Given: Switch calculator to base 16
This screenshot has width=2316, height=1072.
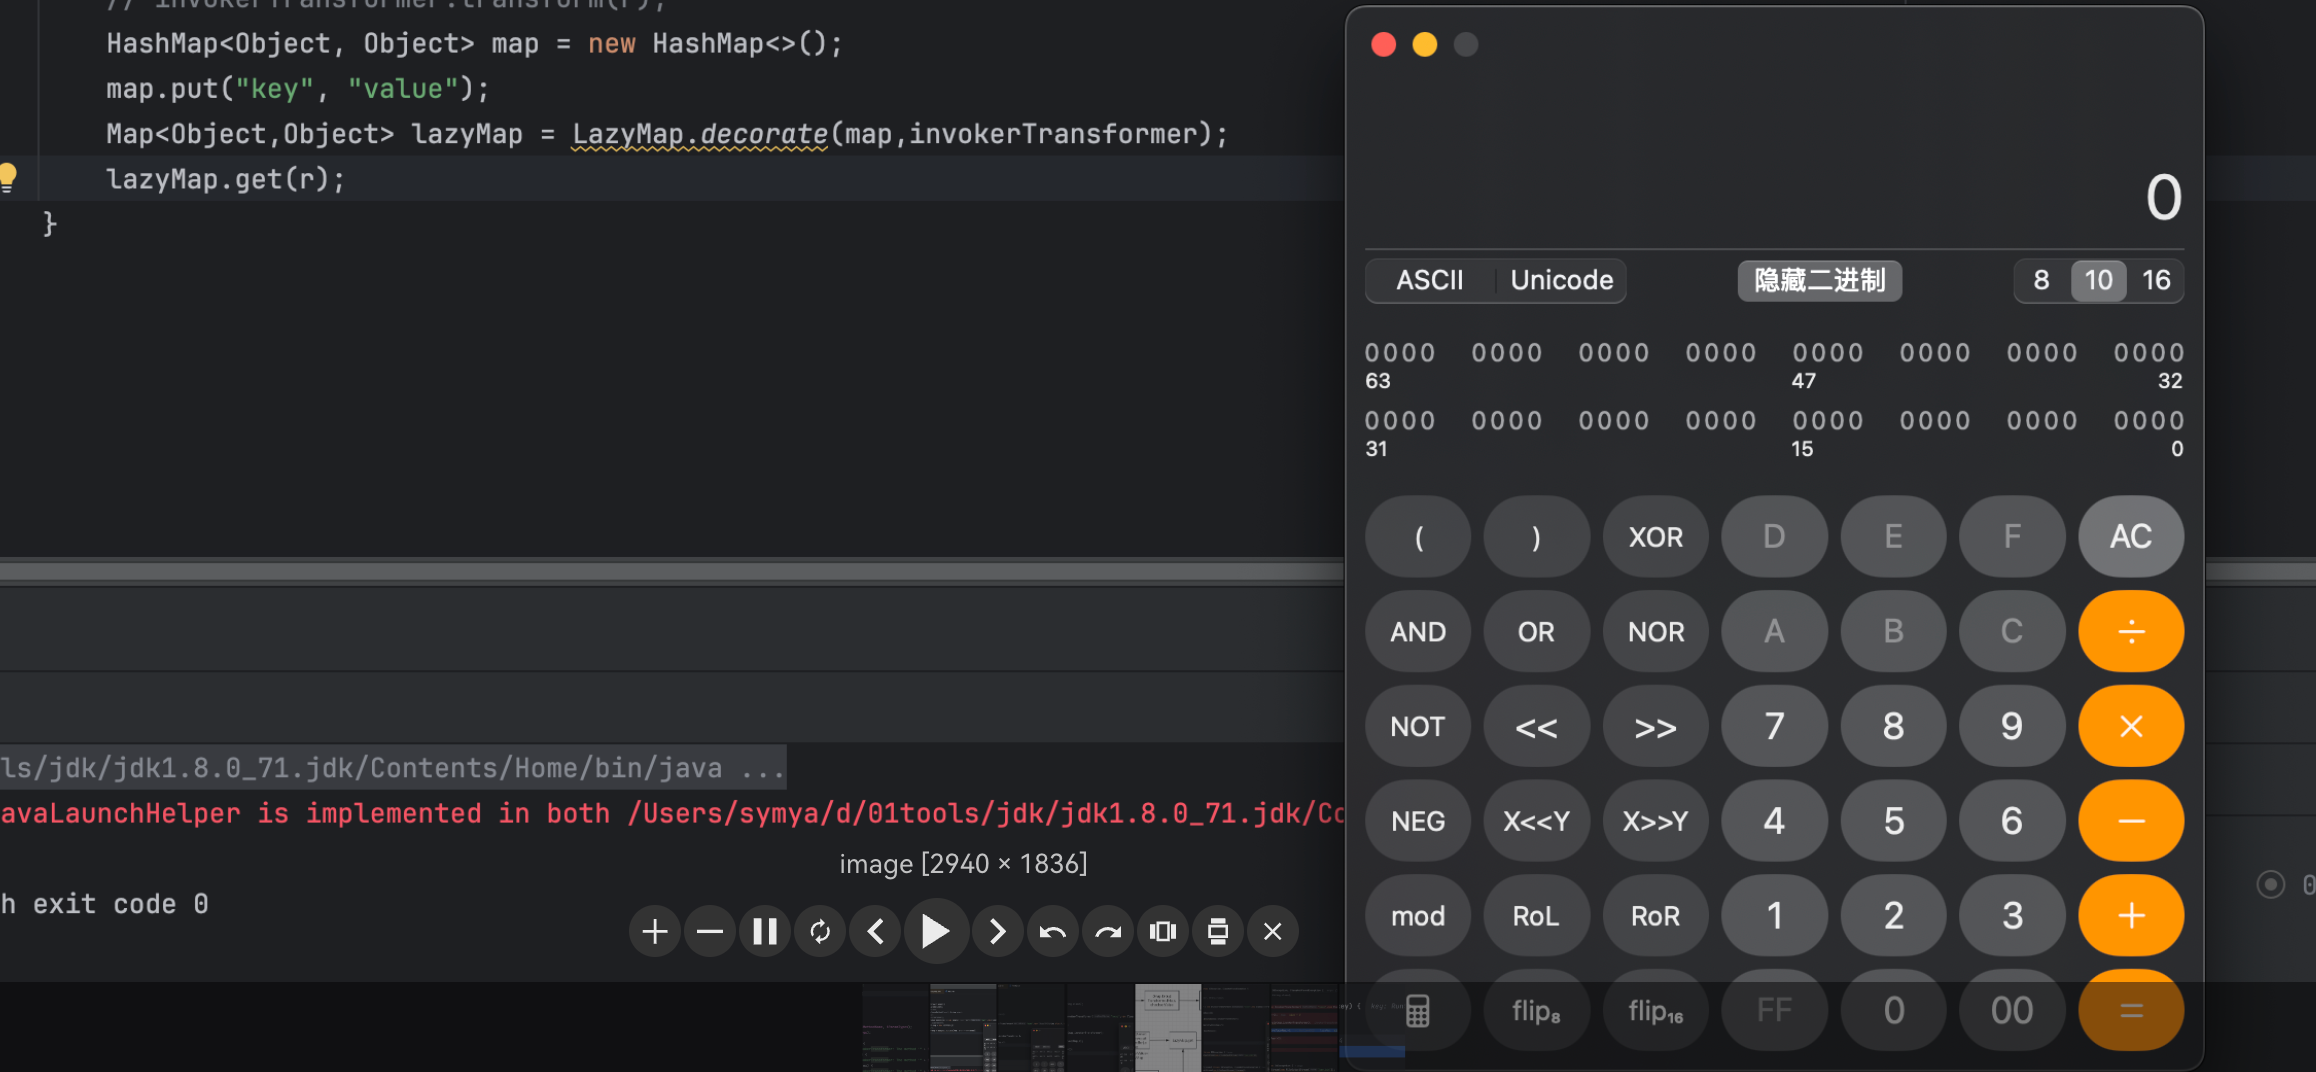Looking at the screenshot, I should 2156,280.
